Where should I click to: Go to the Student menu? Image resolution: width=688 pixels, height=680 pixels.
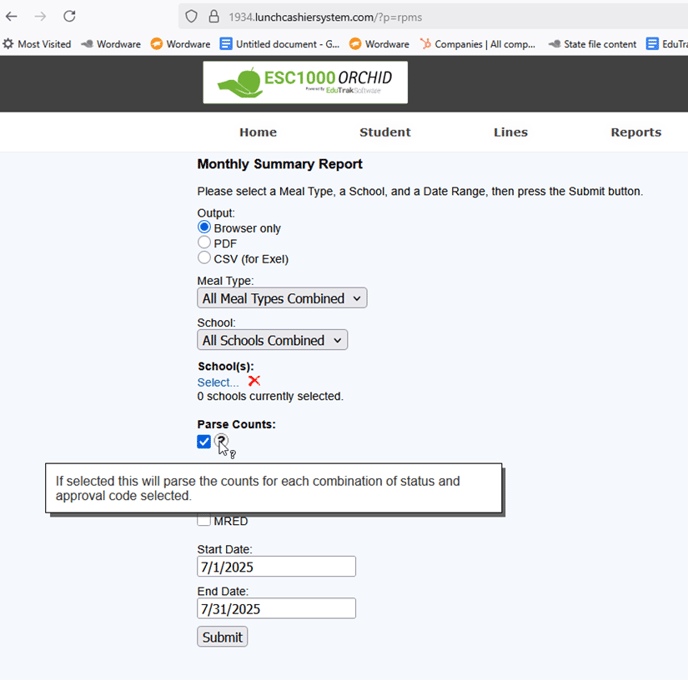(x=385, y=132)
